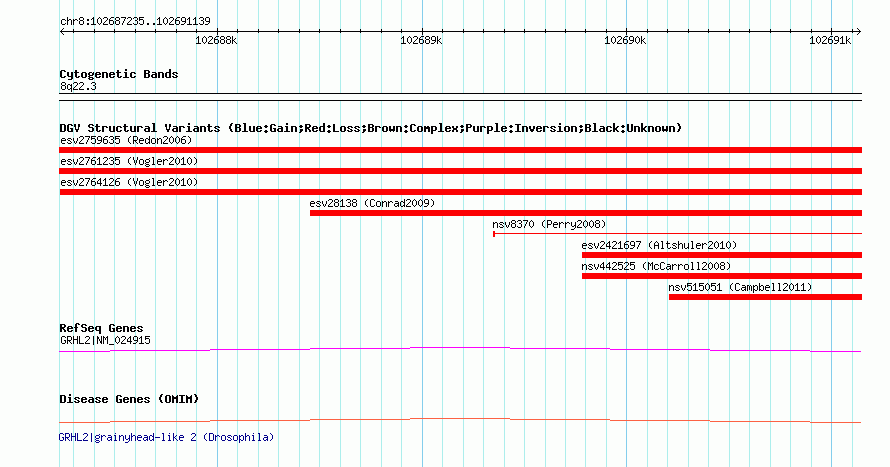Open variant esv2764126 (Vogler2010) label

129,182
